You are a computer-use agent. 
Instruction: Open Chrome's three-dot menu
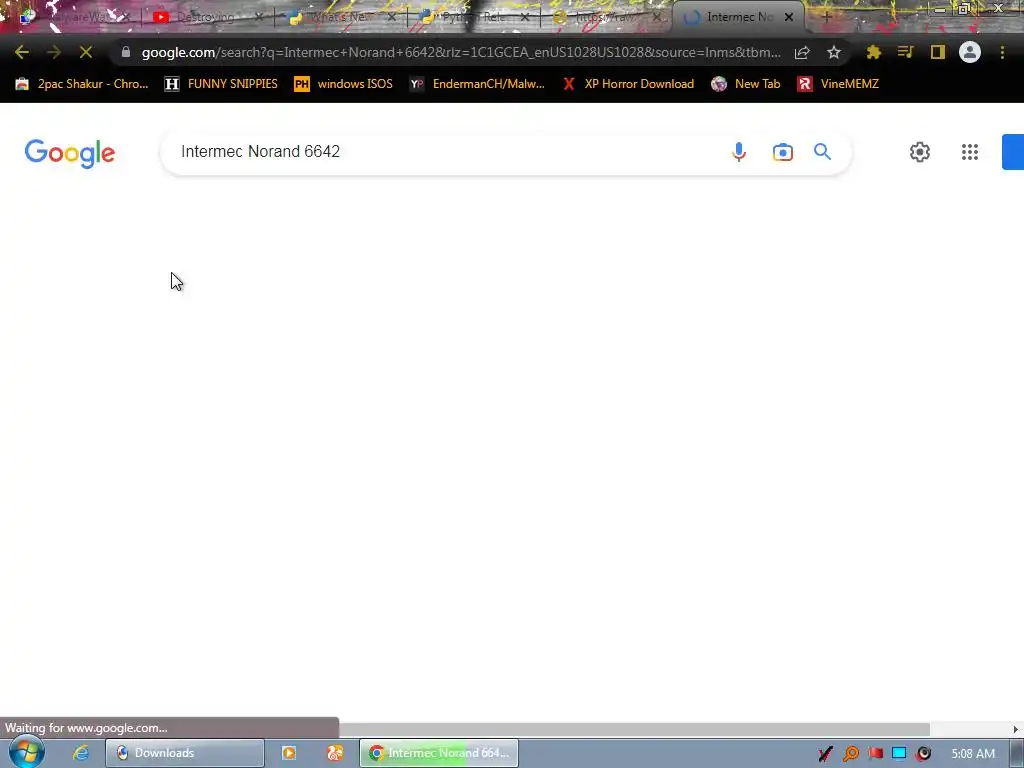click(x=1002, y=52)
